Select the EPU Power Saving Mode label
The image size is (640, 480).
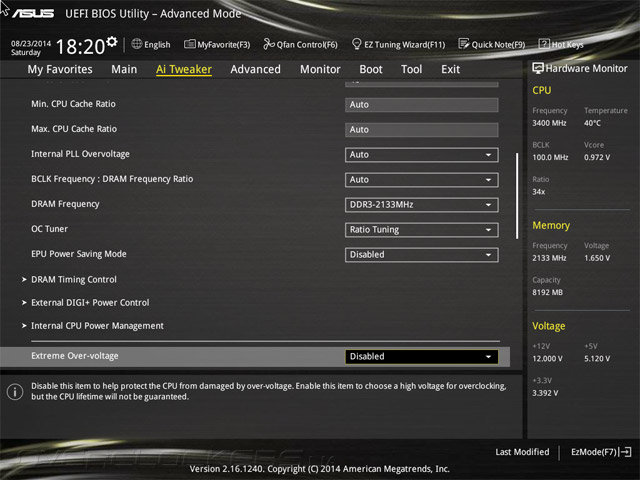coord(79,254)
